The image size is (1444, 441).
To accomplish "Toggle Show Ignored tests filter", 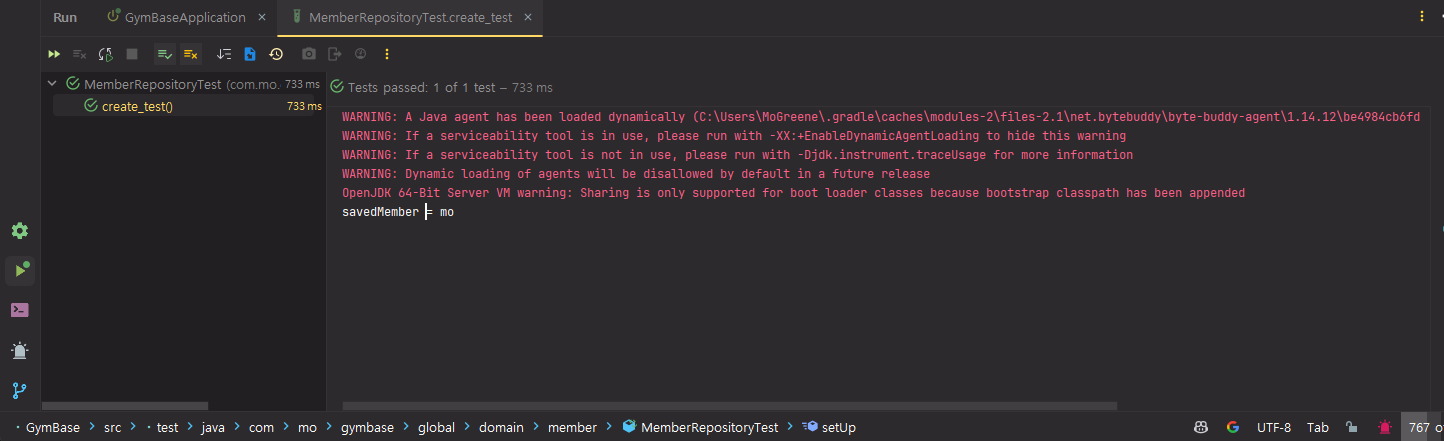I will coord(190,54).
